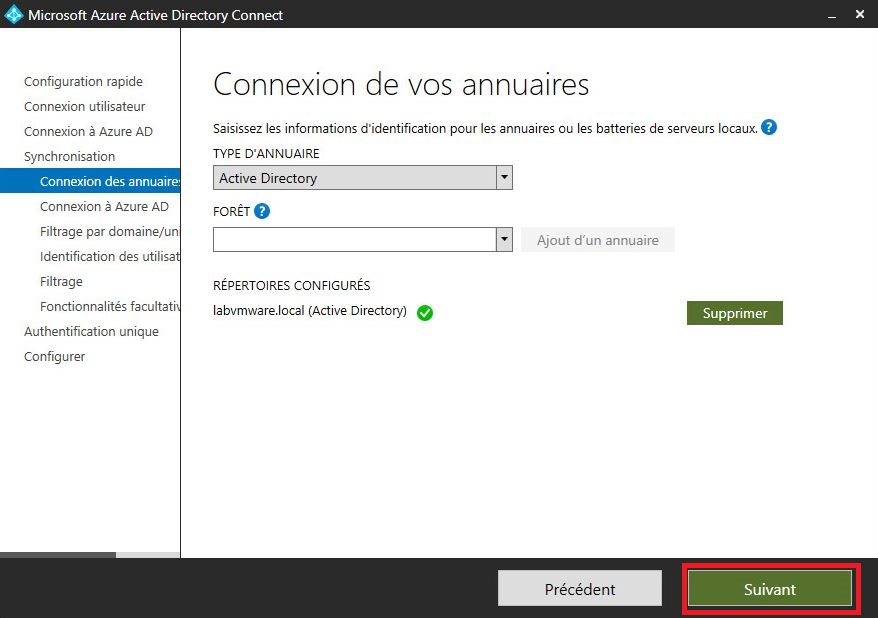
Task: Open Connexion à Azure AD sub-step under Synchronisation
Action: [x=104, y=207]
